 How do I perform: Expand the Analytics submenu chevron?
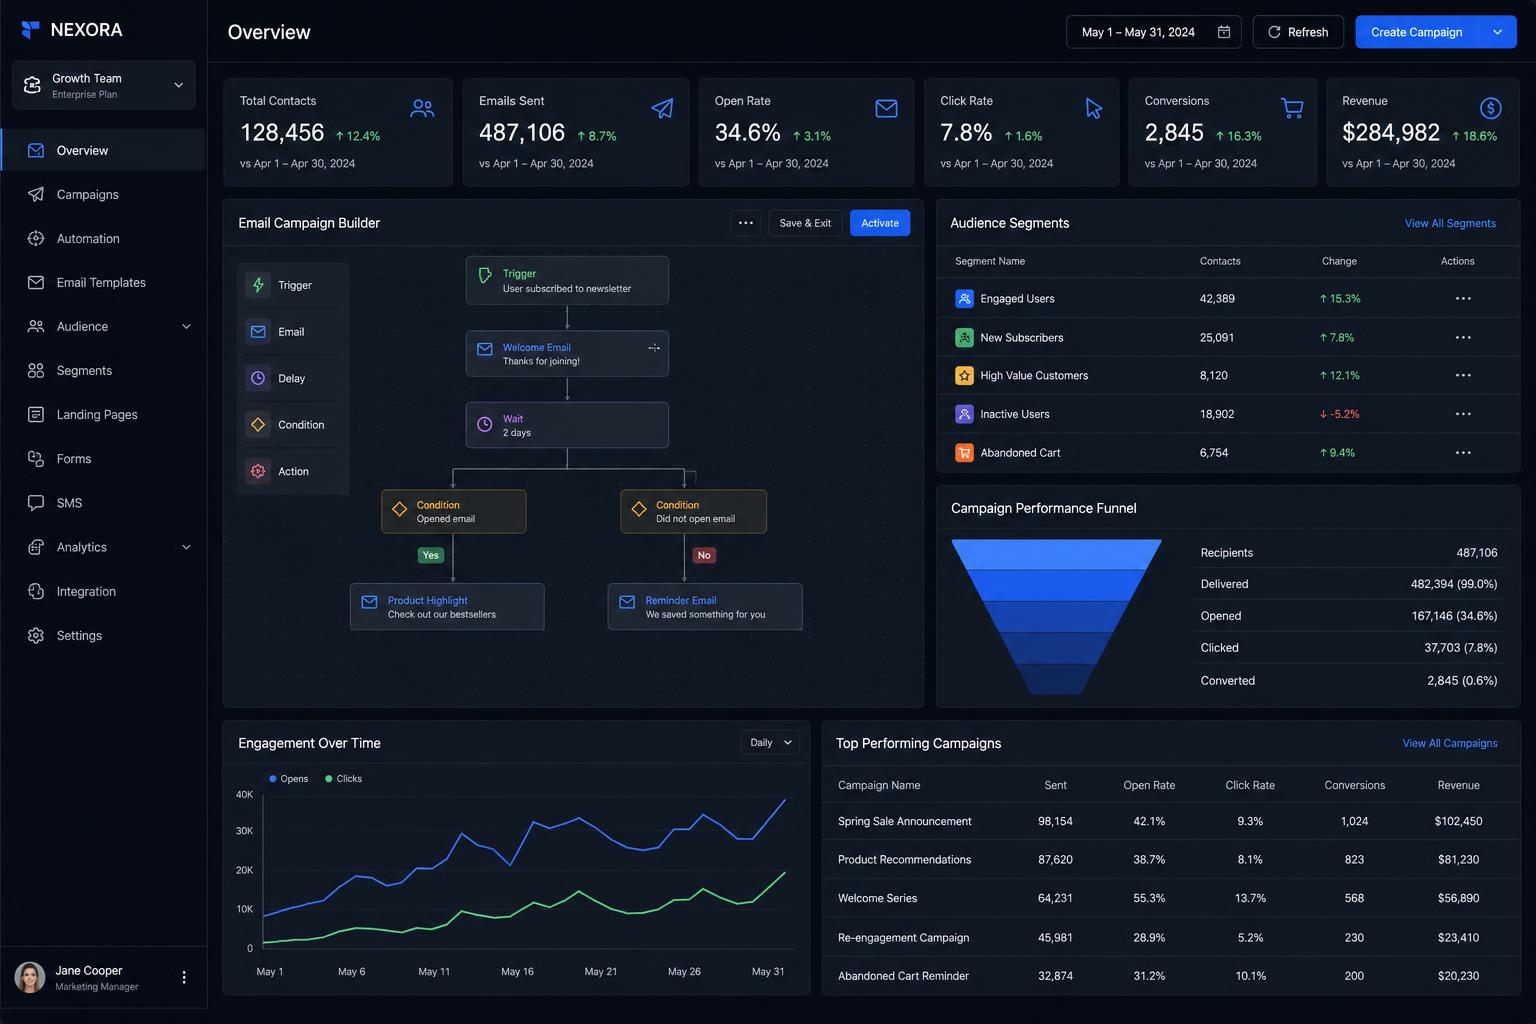click(186, 547)
